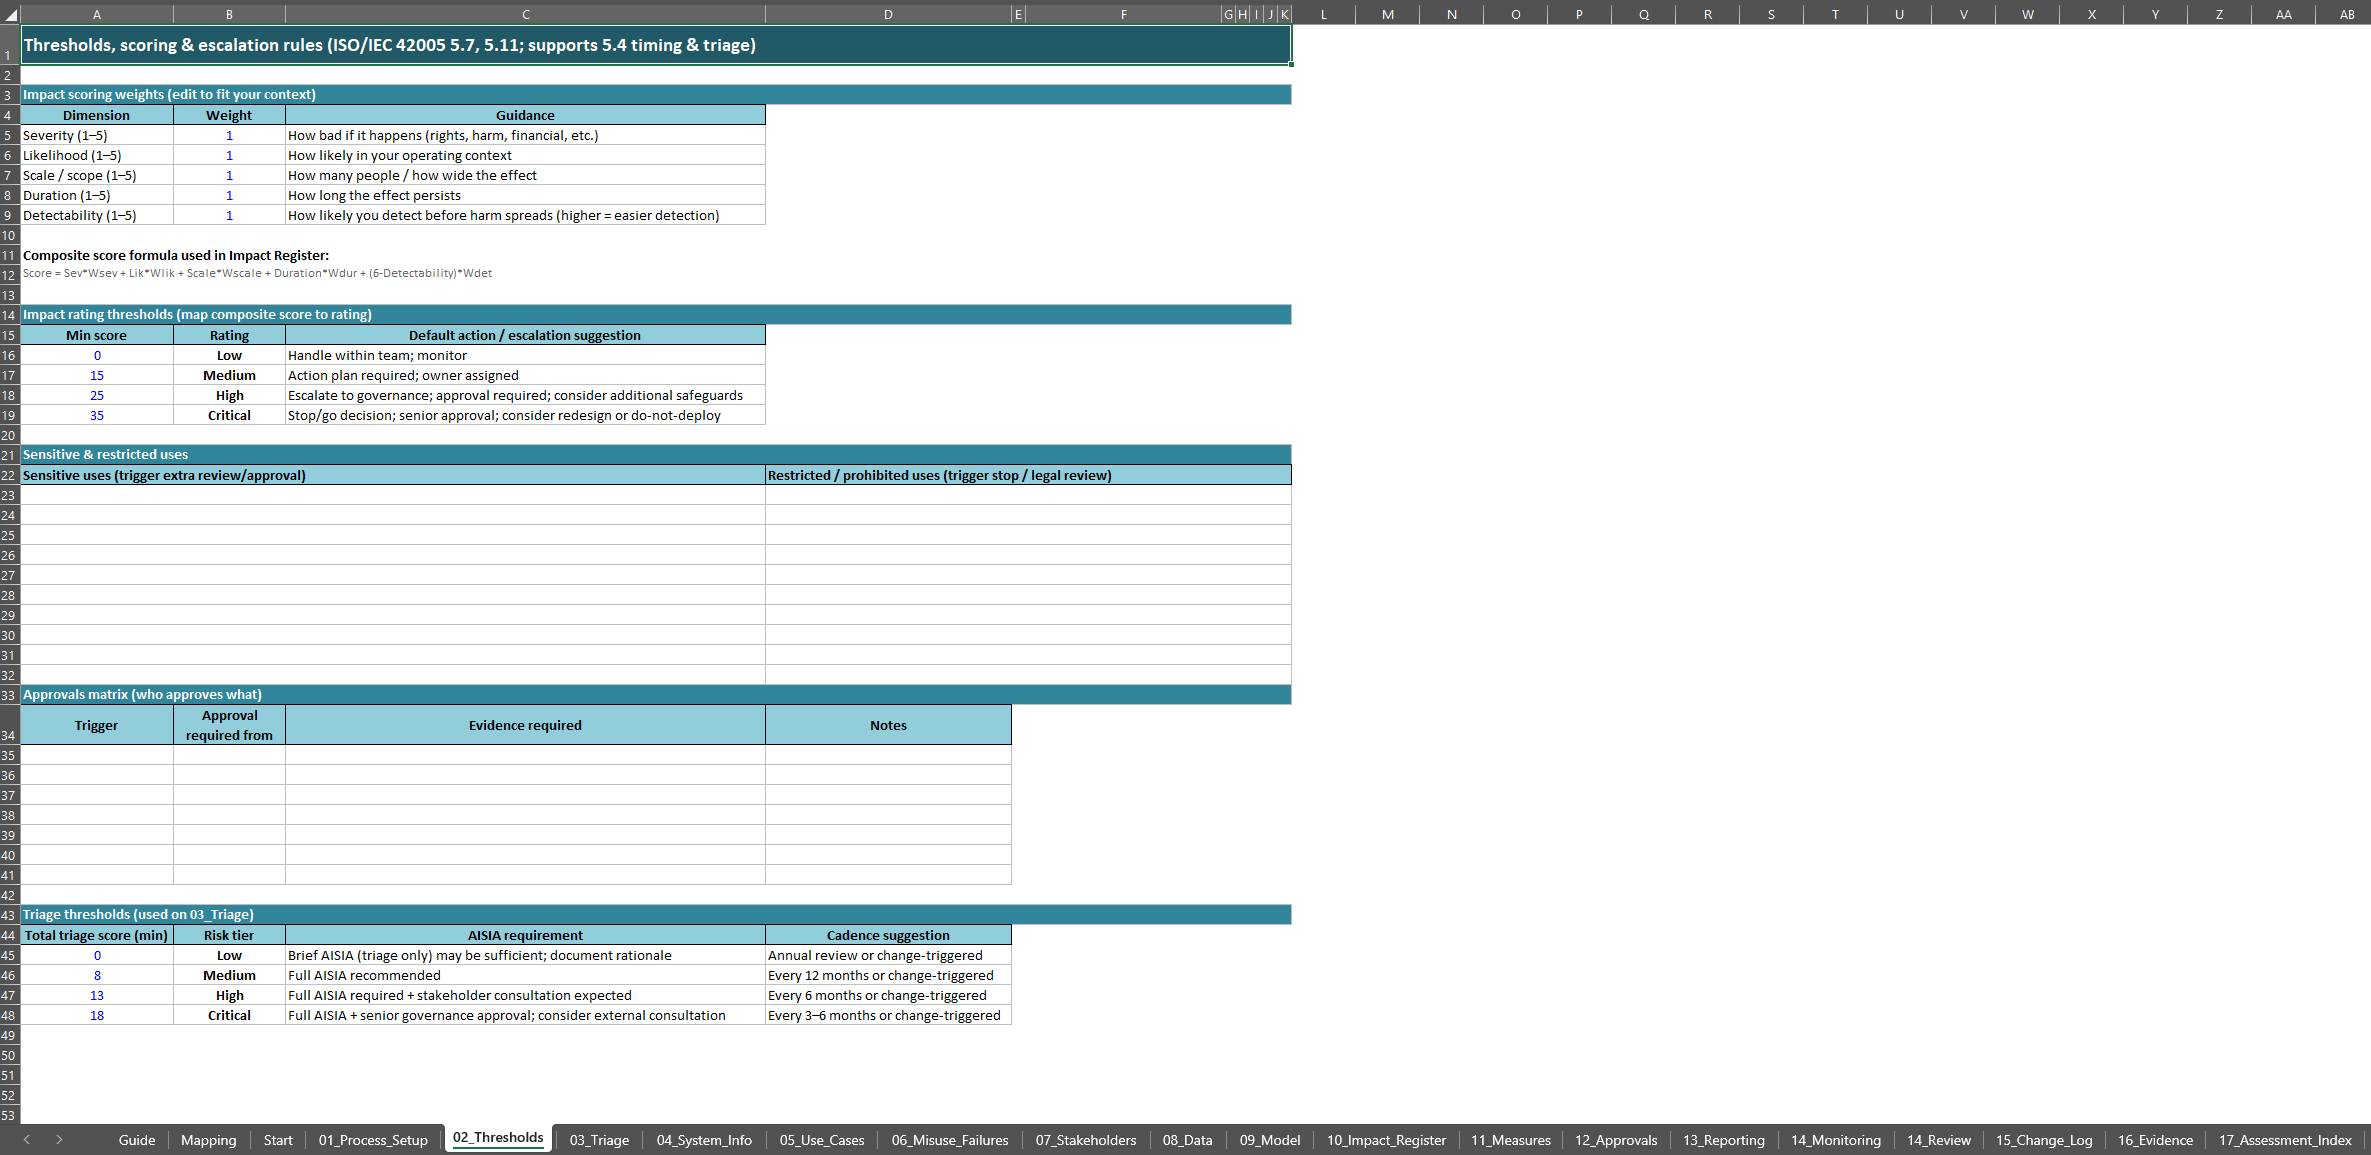
Task: Select the 12_Approvals sheet tab
Action: point(1616,1140)
